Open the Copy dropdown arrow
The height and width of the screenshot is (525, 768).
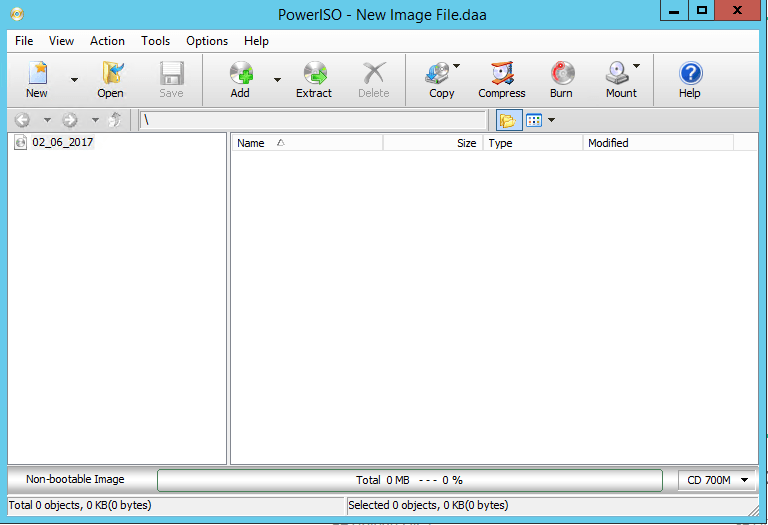456,66
